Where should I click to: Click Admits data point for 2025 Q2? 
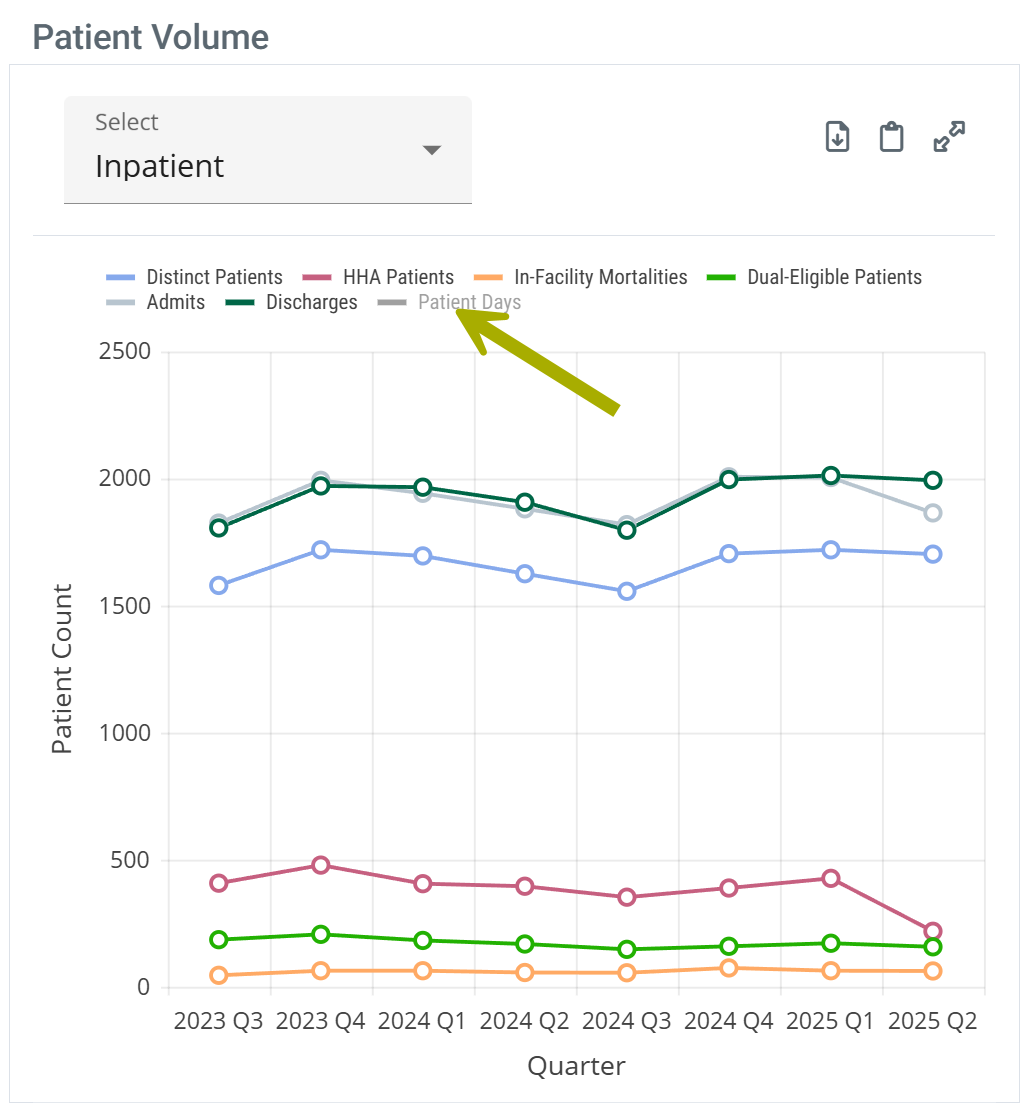(932, 513)
